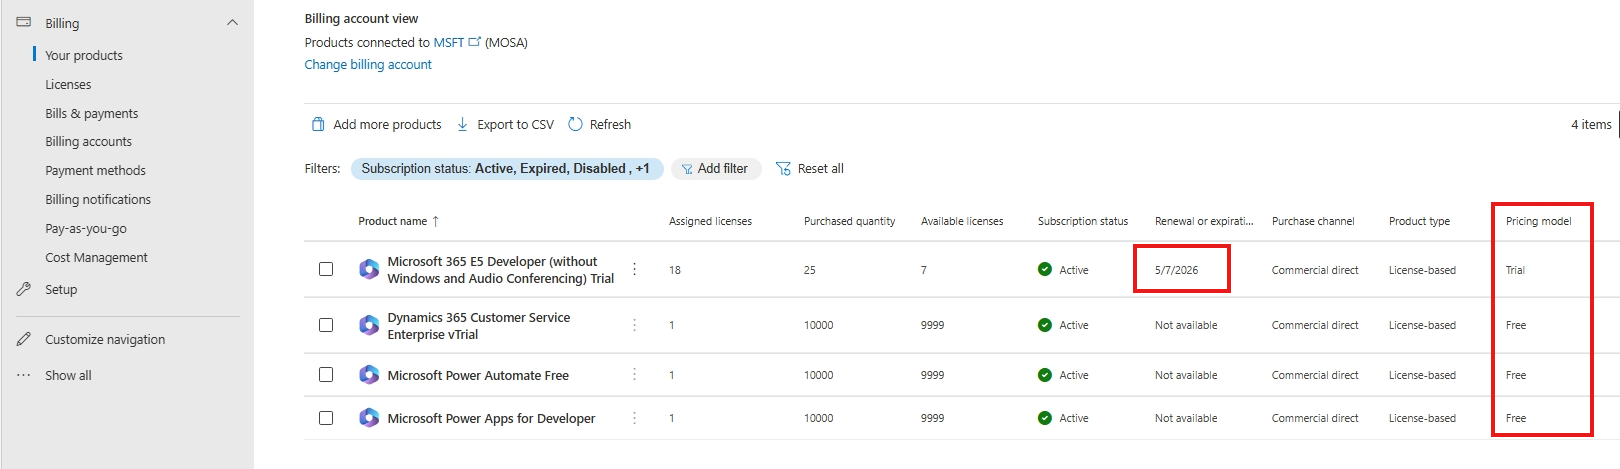Open Dynamics 365 Customer Service Enterprise vTrial
Screen dimensions: 1620x469
[x=479, y=325]
